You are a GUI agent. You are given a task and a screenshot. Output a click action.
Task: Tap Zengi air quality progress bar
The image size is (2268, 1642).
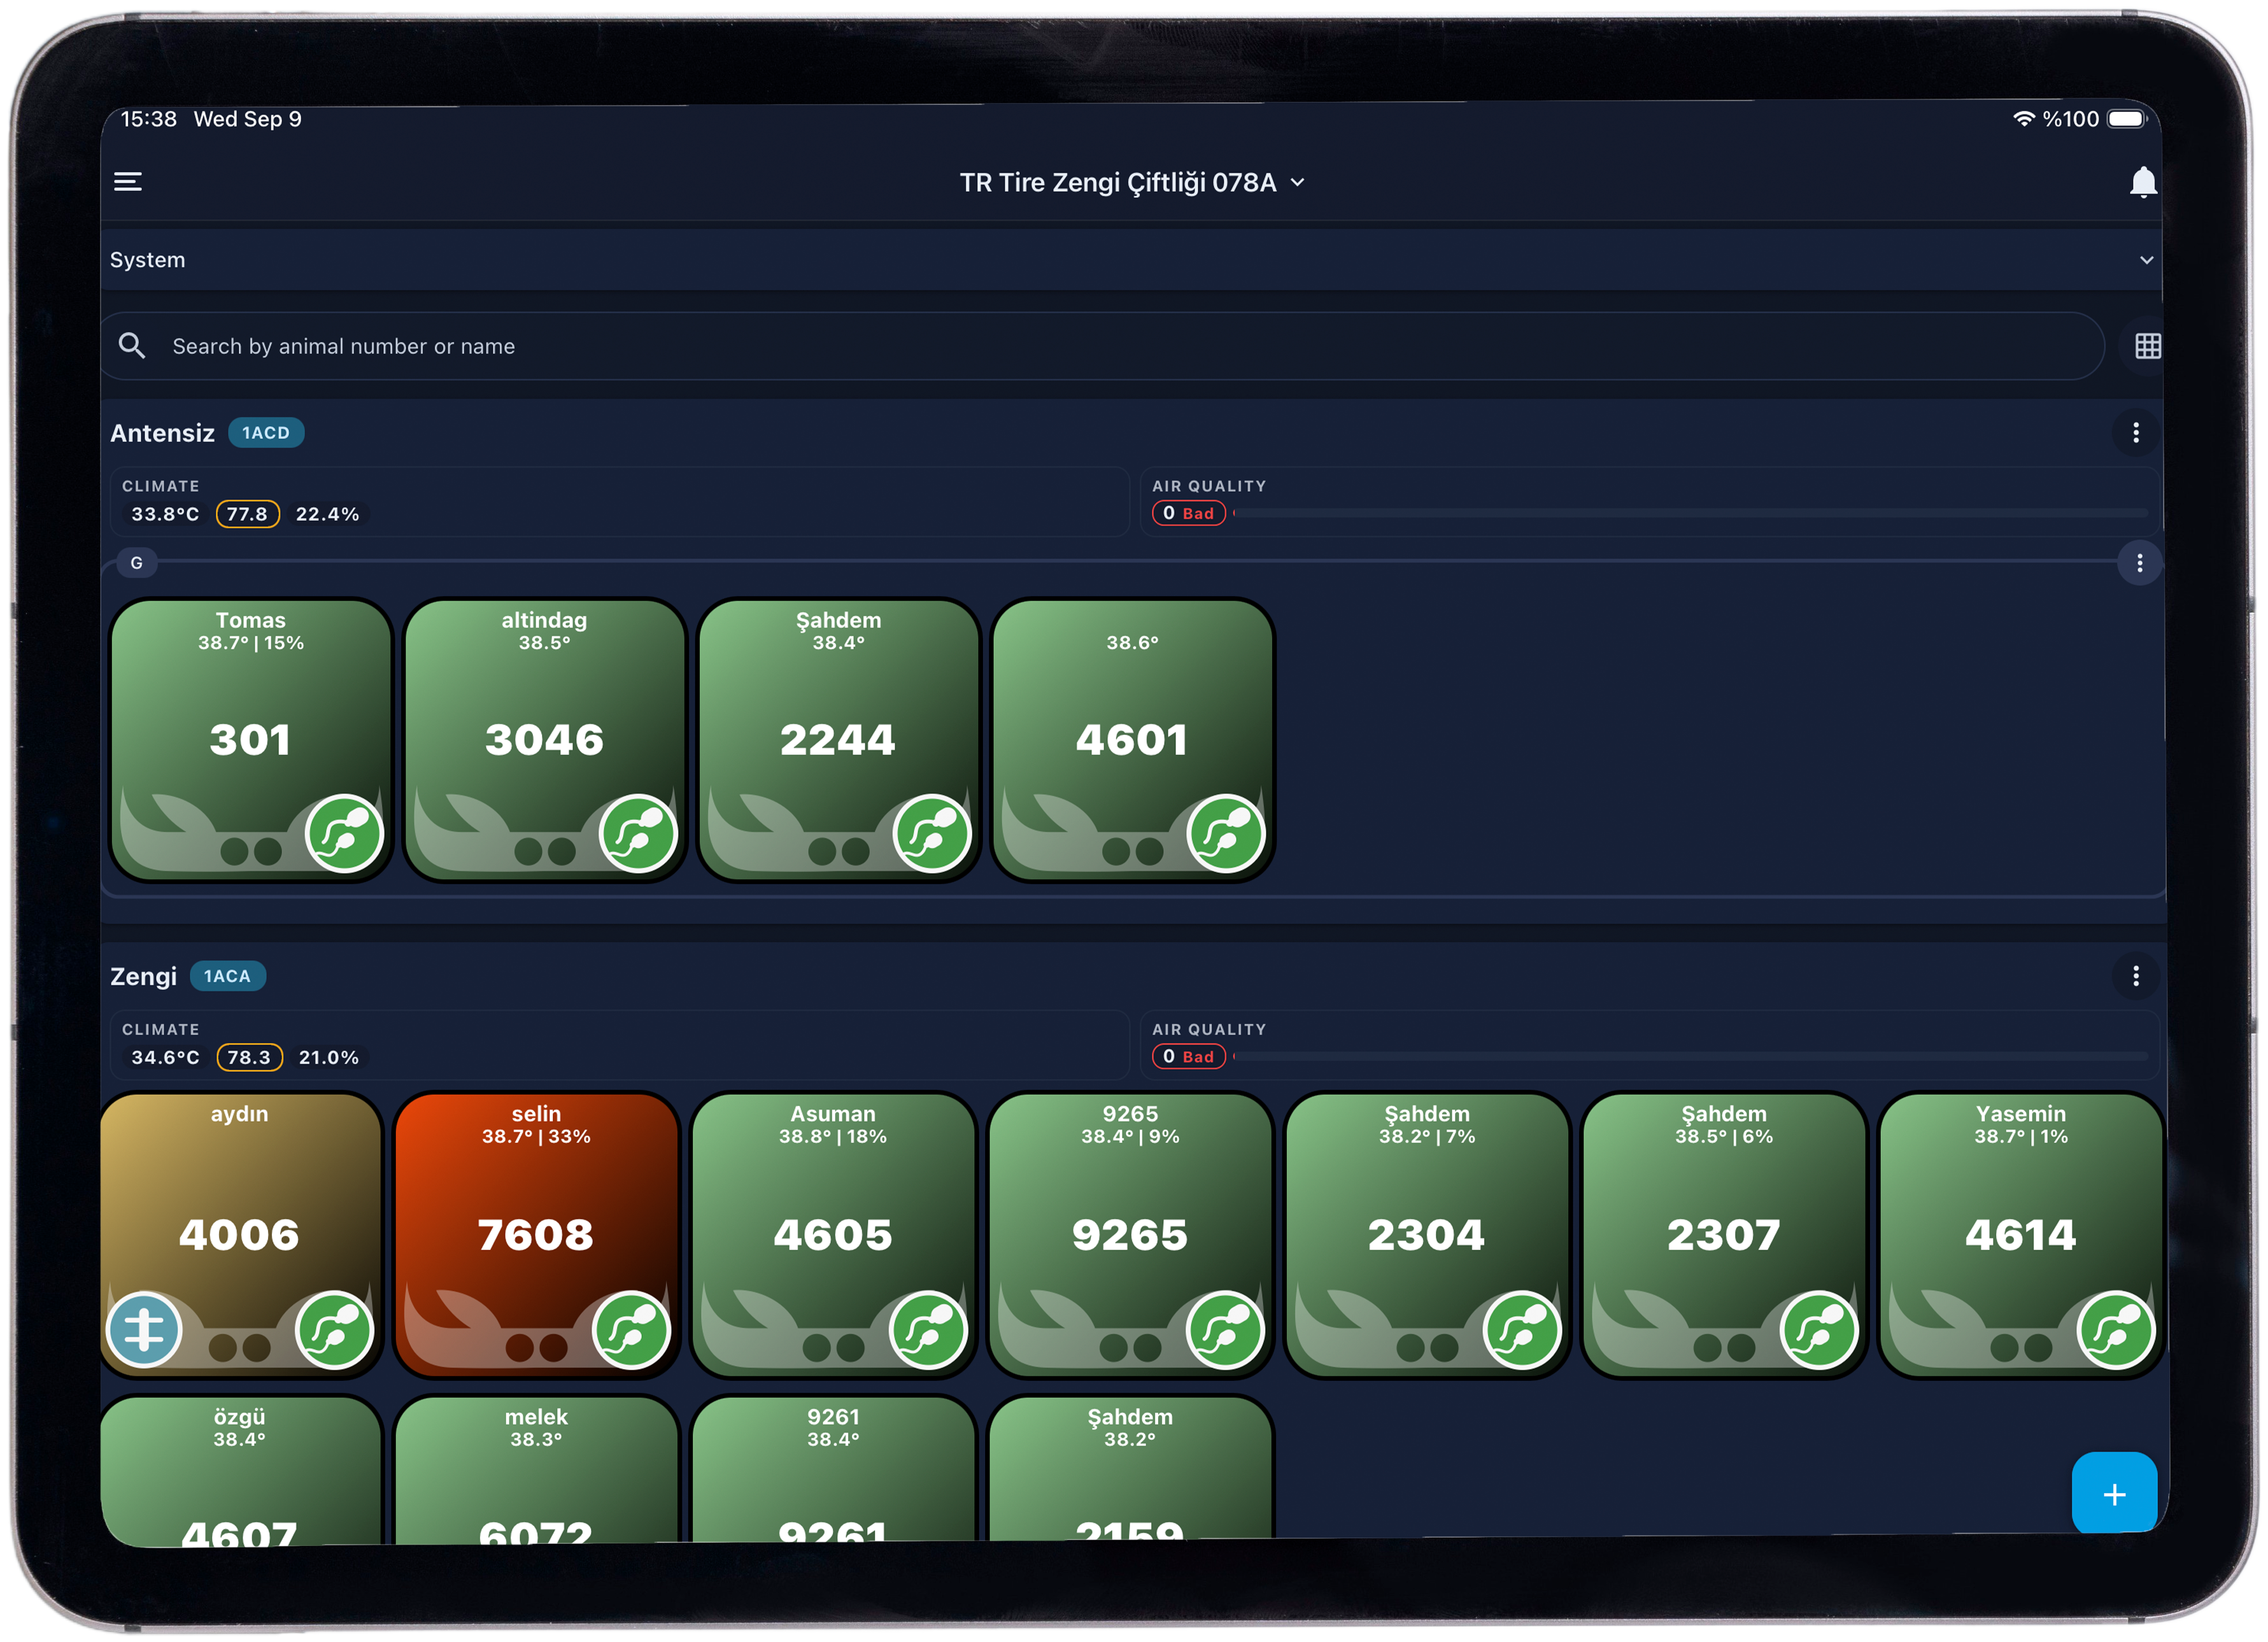click(1690, 1056)
